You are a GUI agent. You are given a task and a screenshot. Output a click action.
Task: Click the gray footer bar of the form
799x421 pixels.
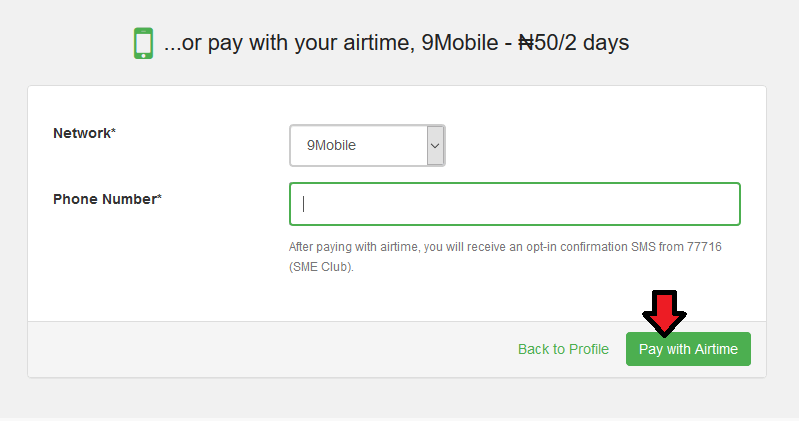coord(255,350)
